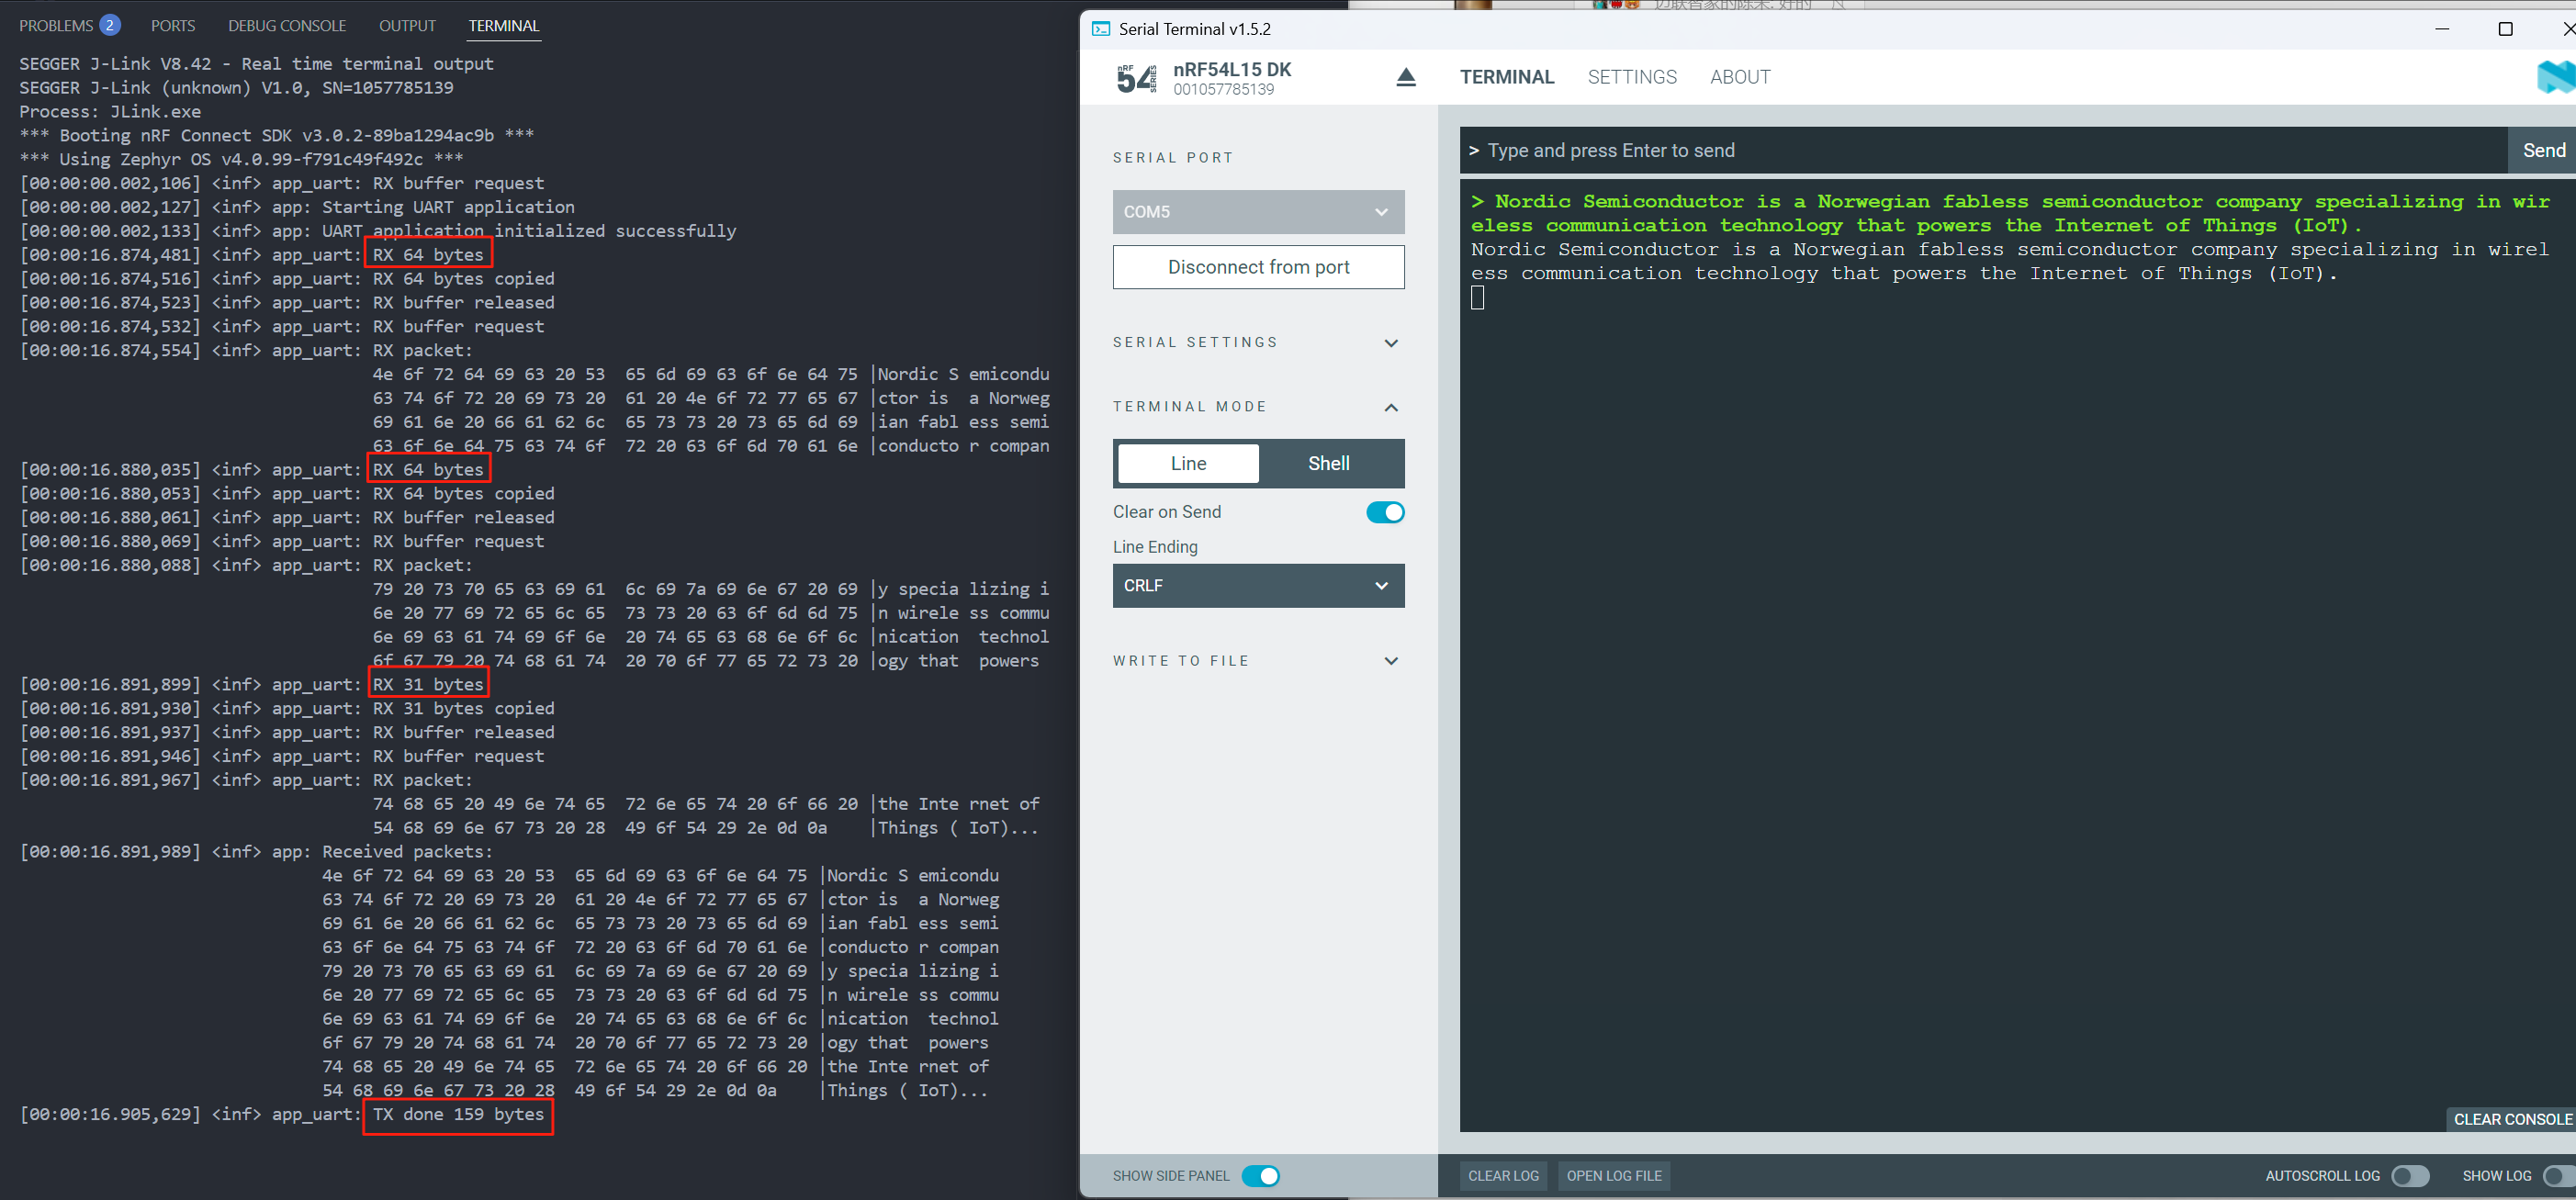Image resolution: width=2576 pixels, height=1200 pixels.
Task: Toggle the Clear on Send switch
Action: click(1385, 512)
